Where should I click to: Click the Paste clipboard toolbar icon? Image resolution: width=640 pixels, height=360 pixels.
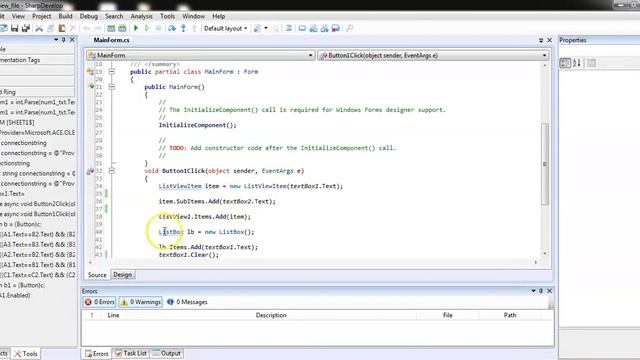(x=62, y=28)
